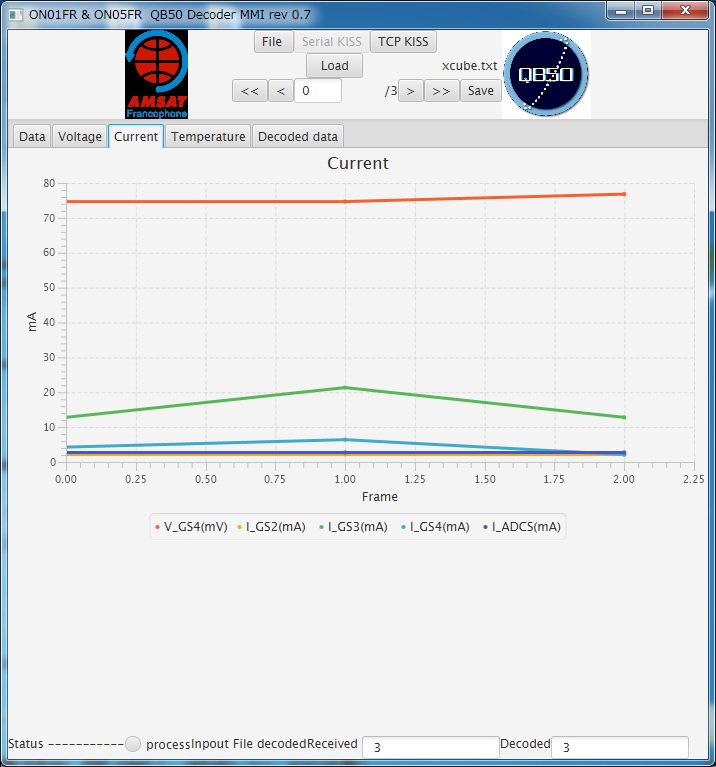Screen dimensions: 716x767
Task: Click the AMSAT Francophone logo
Action: pos(157,74)
